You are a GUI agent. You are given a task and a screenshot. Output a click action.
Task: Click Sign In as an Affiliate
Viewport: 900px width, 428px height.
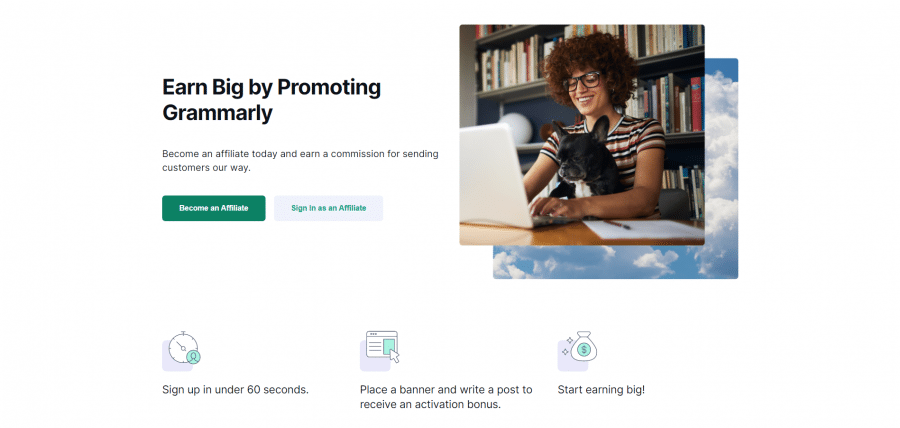328,208
